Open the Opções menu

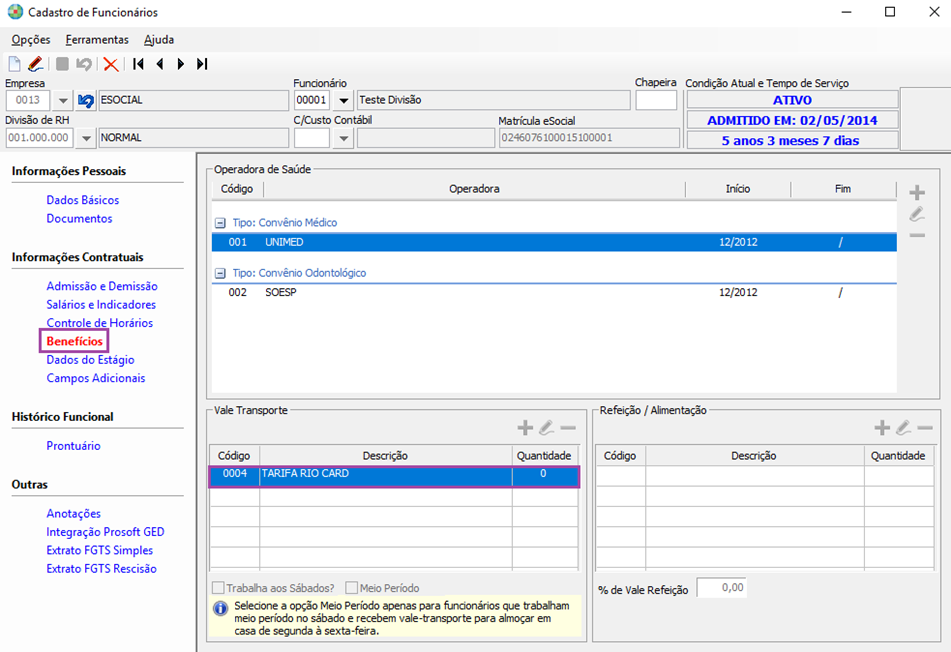(x=31, y=40)
